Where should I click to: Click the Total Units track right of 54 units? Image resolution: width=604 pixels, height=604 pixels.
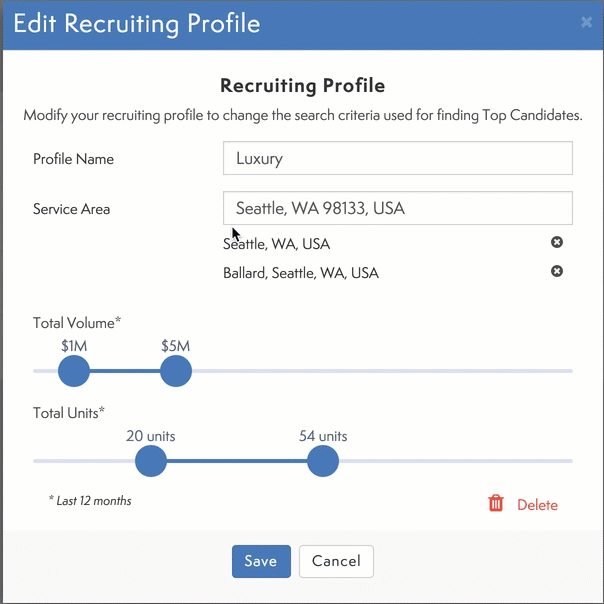pos(456,461)
